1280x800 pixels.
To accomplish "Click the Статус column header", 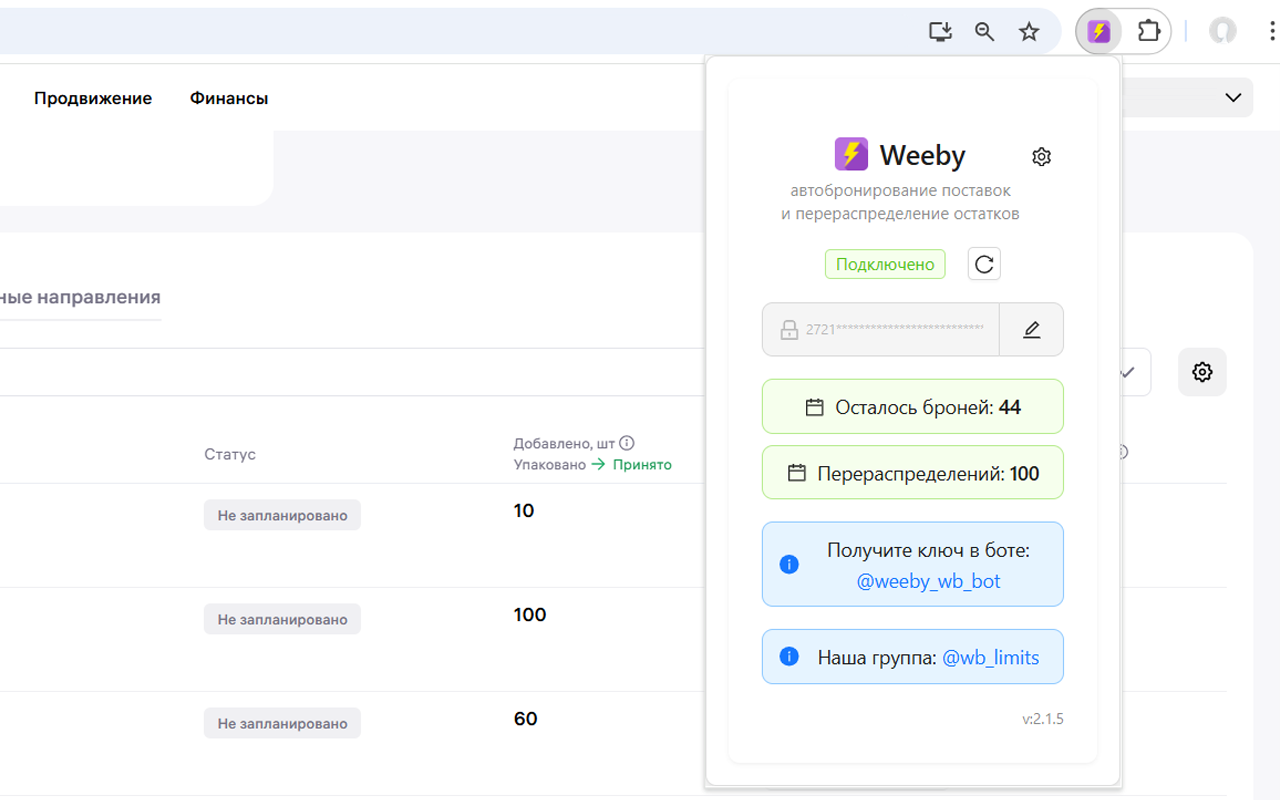I will 230,454.
